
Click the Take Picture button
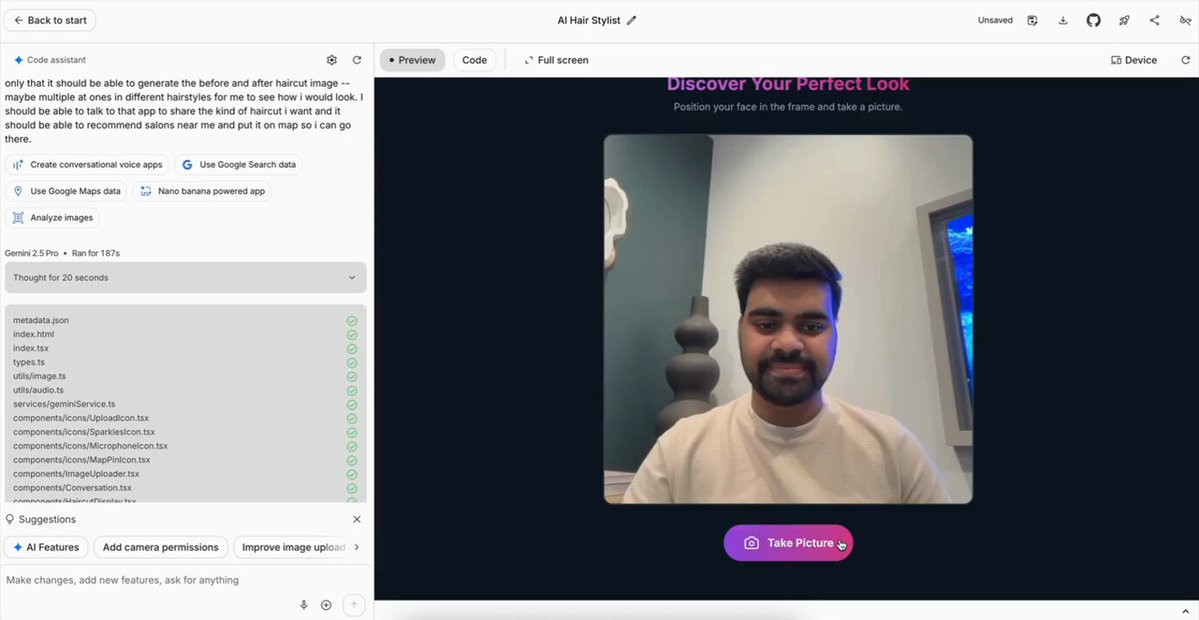click(x=788, y=543)
